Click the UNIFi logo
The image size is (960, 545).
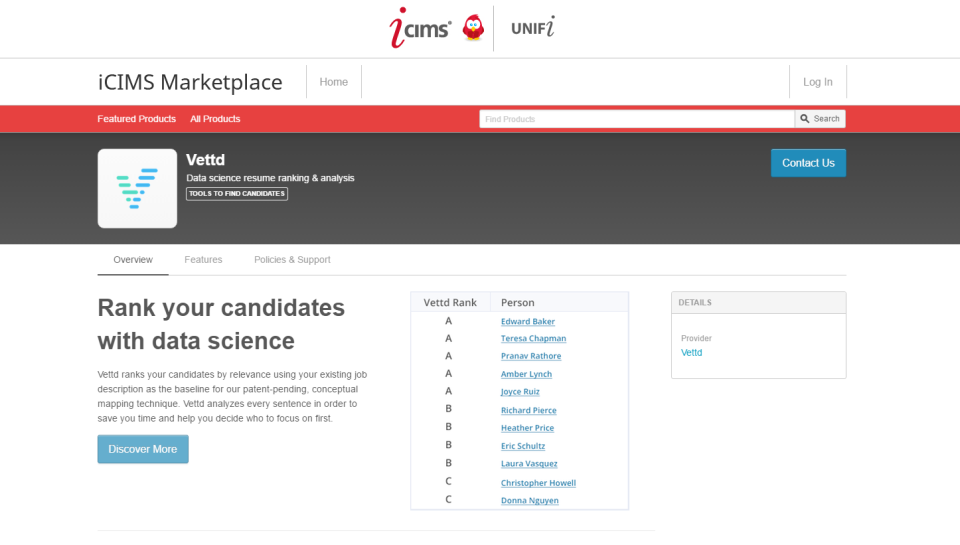533,27
